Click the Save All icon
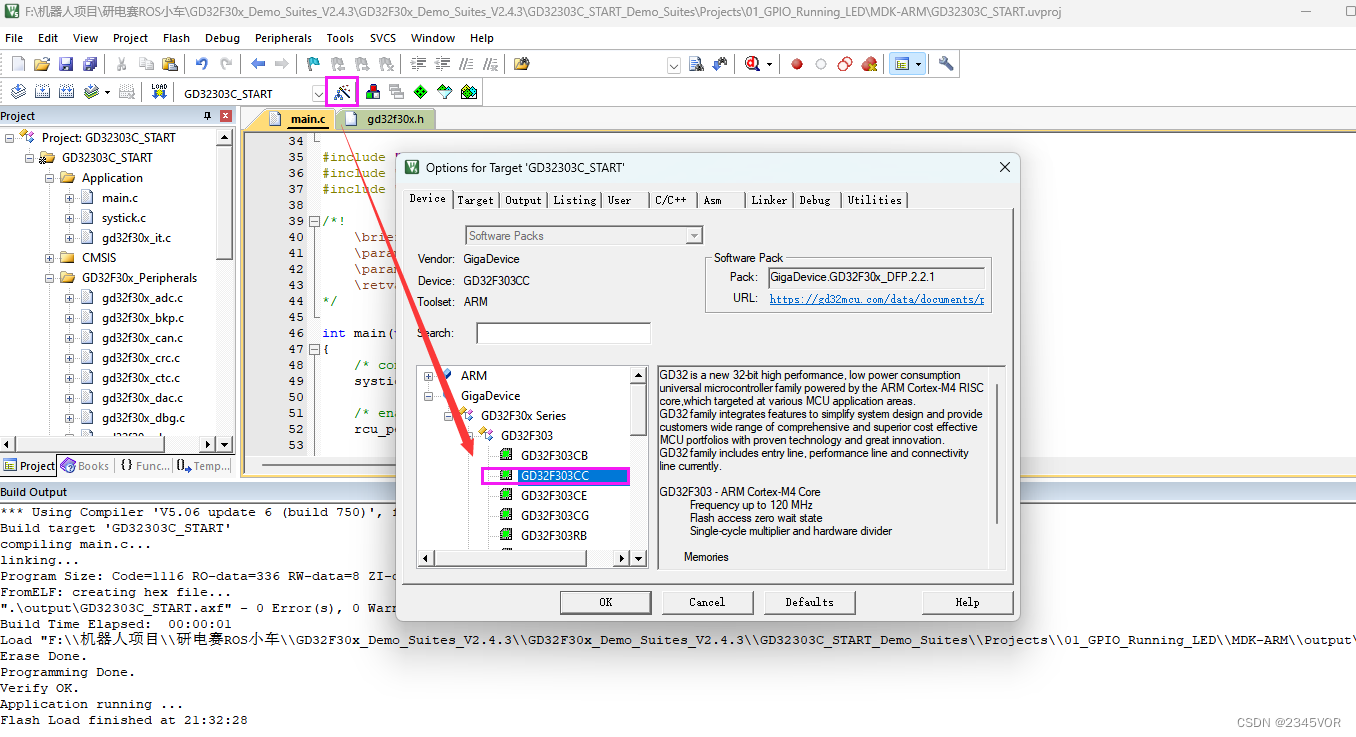This screenshot has width=1356, height=737. [x=90, y=64]
